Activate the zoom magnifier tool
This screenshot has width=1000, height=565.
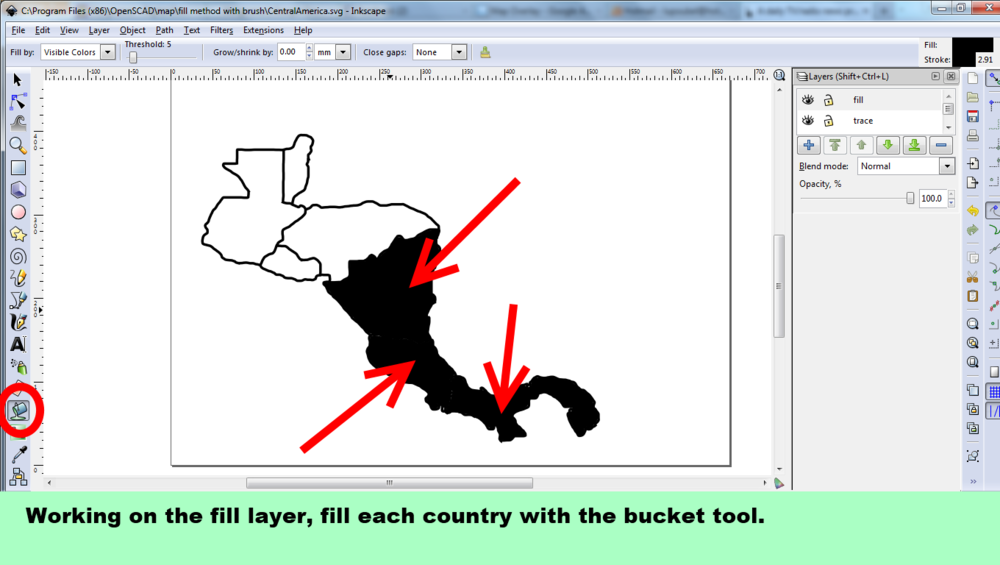click(x=17, y=145)
